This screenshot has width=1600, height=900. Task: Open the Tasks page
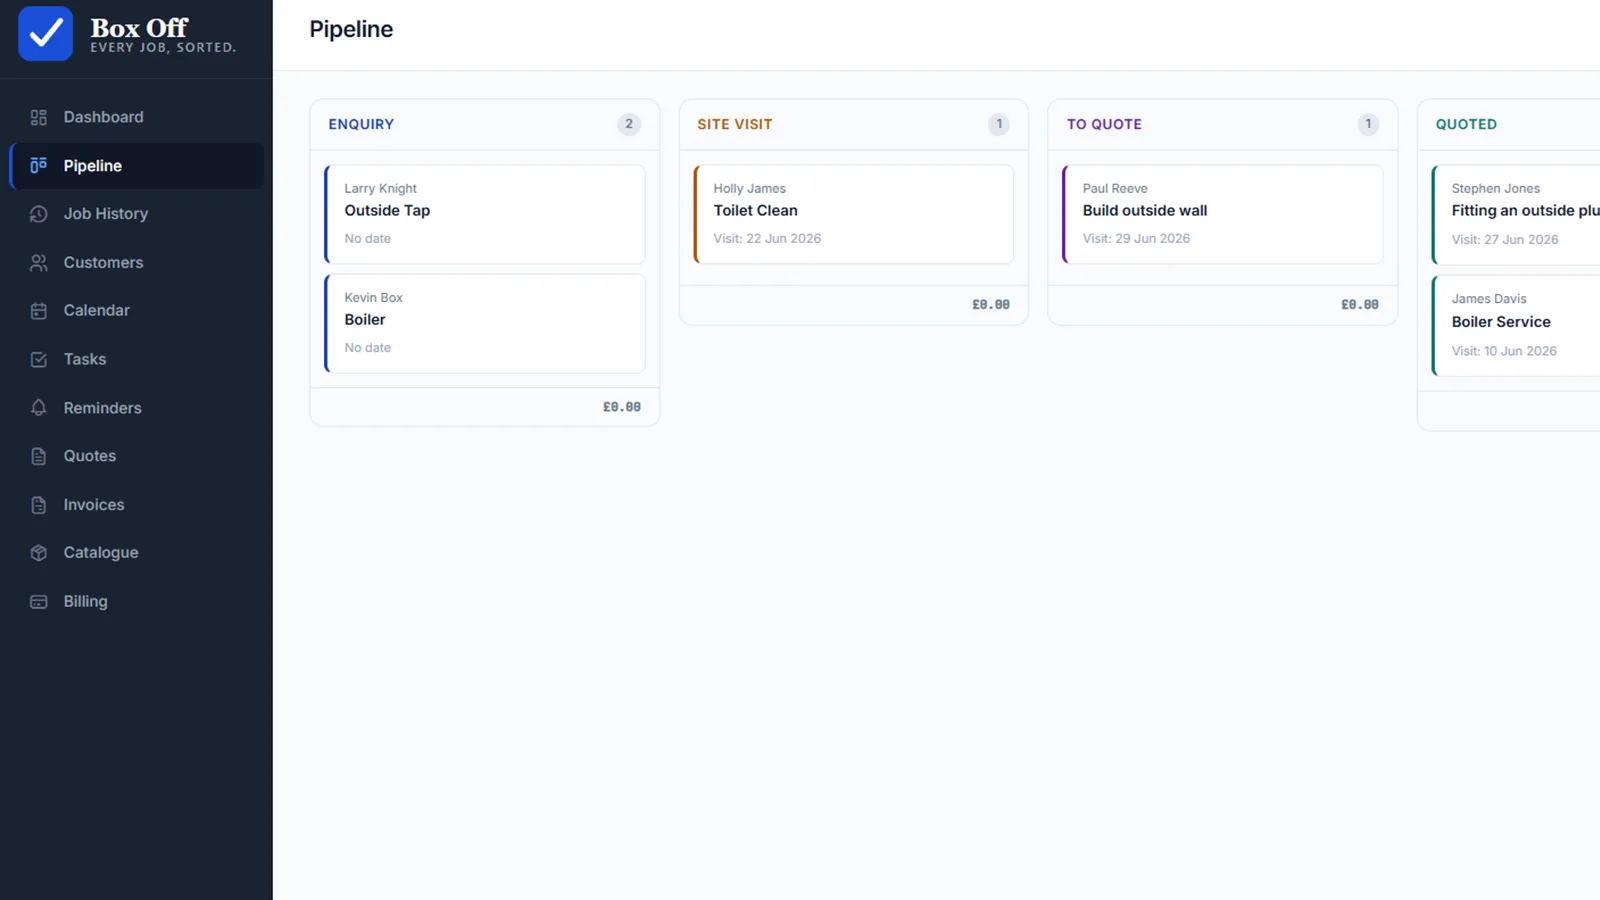(137, 359)
